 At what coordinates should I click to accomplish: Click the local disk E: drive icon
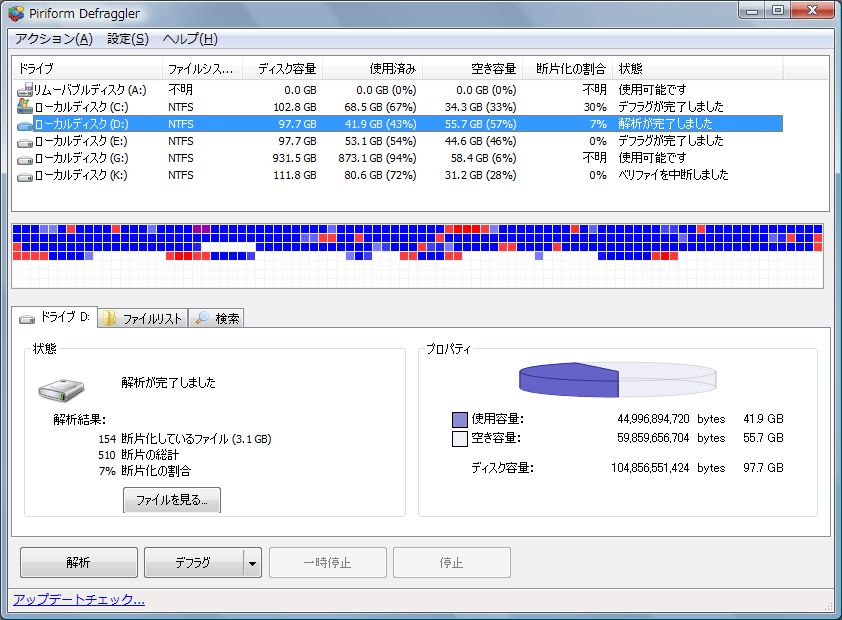click(25, 143)
